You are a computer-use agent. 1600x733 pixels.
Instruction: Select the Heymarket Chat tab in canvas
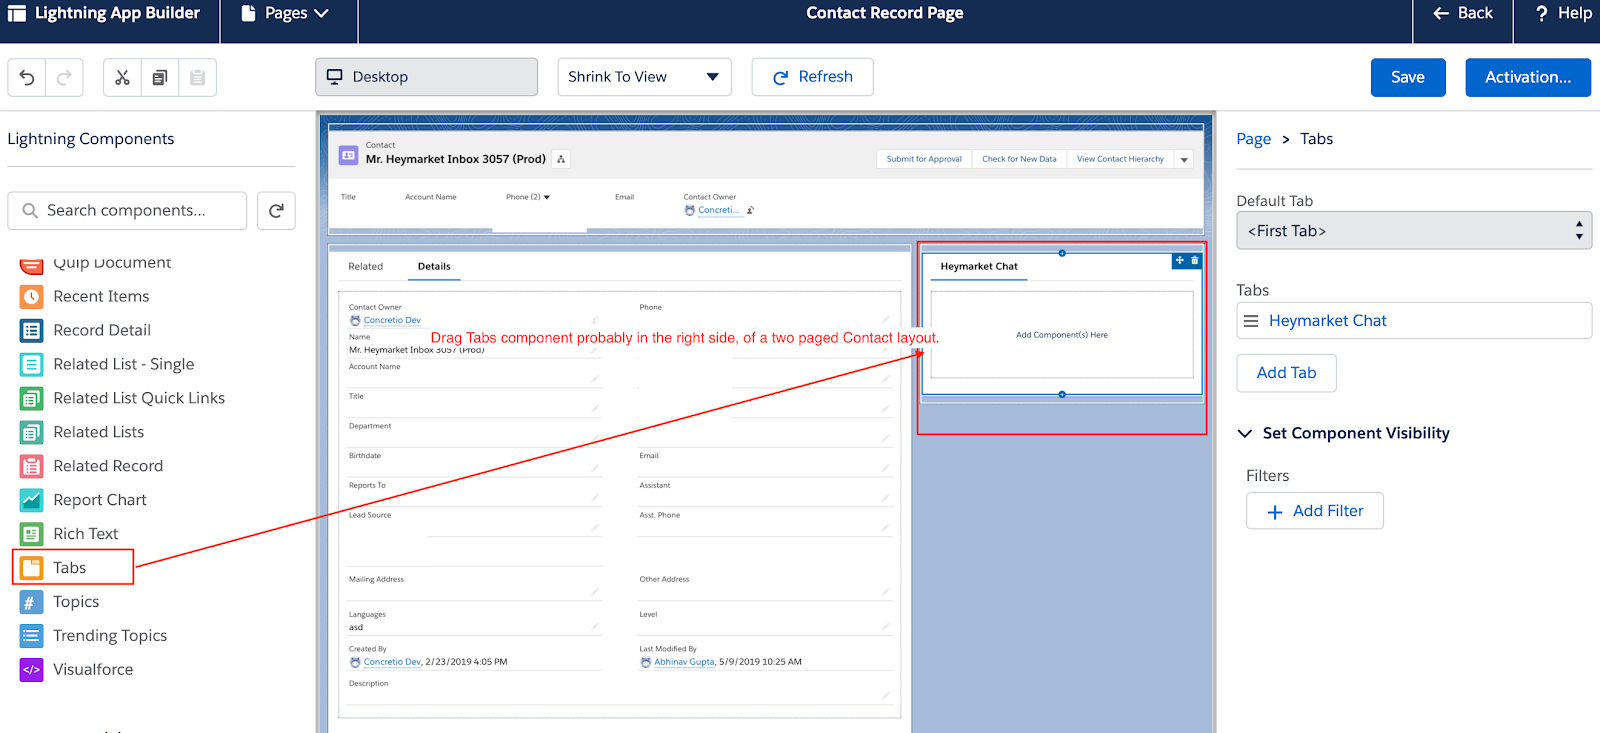tap(979, 267)
